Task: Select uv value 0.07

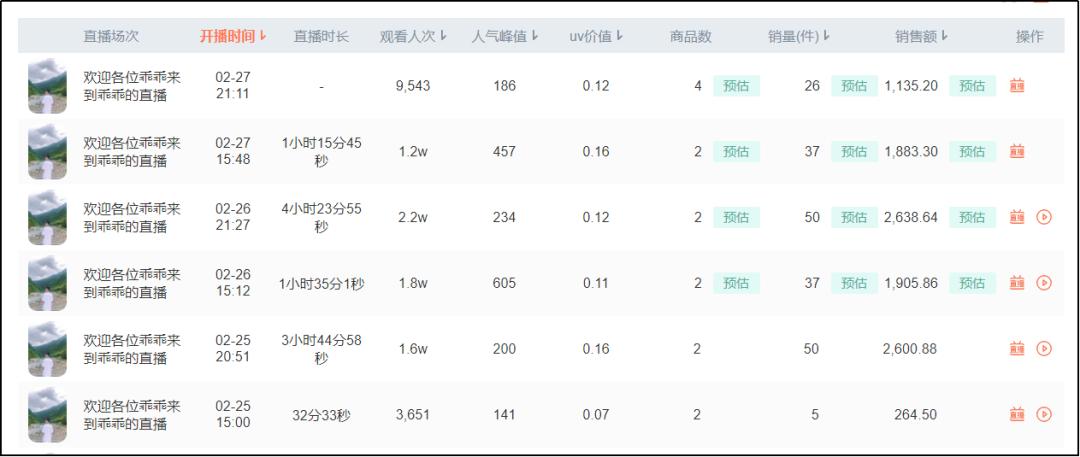Action: pos(596,414)
